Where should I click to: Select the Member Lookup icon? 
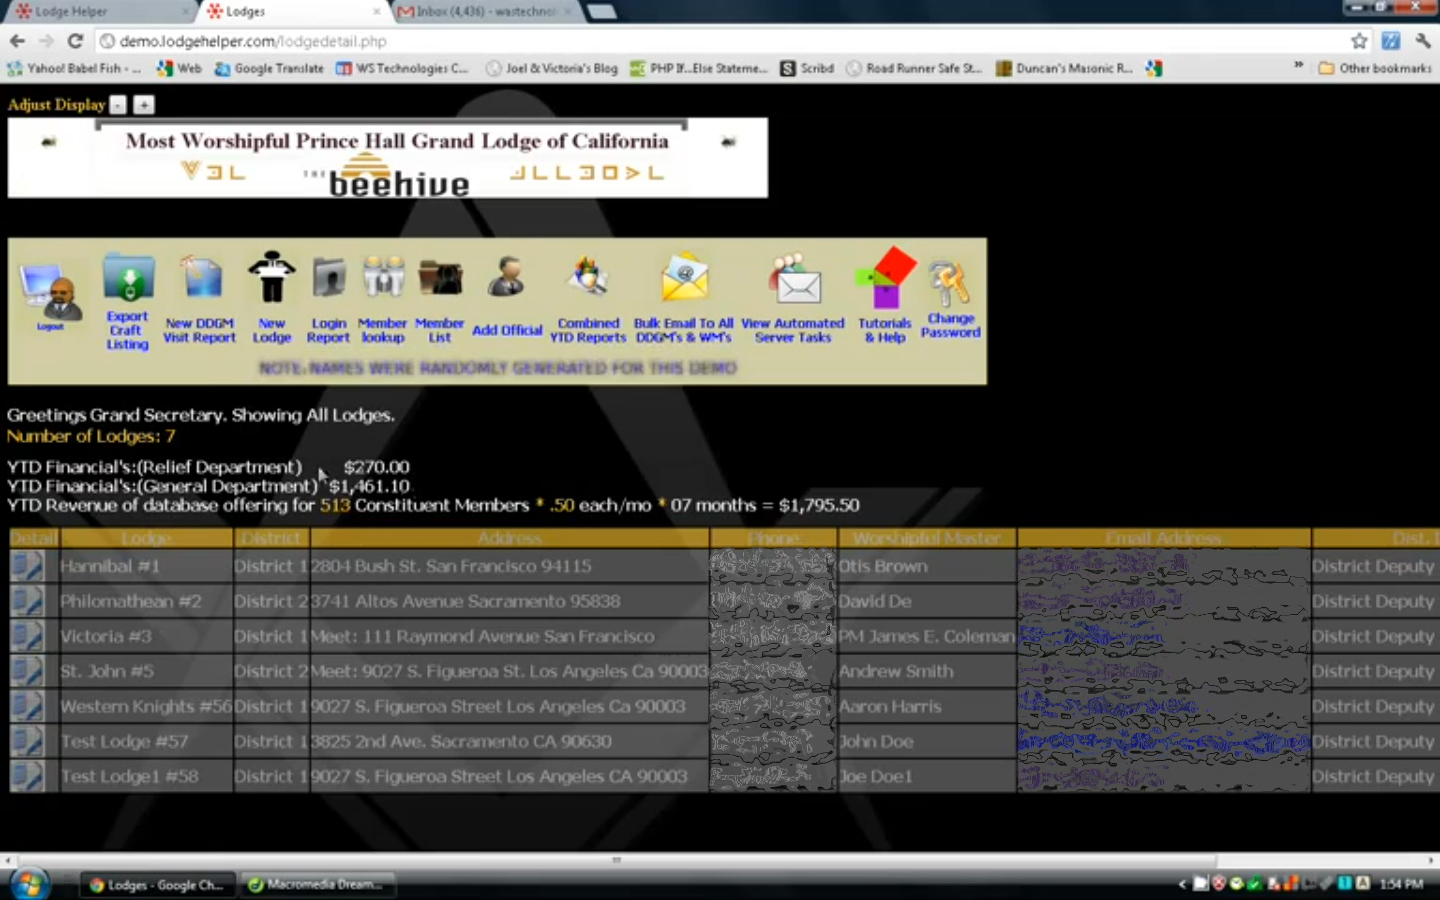click(383, 279)
